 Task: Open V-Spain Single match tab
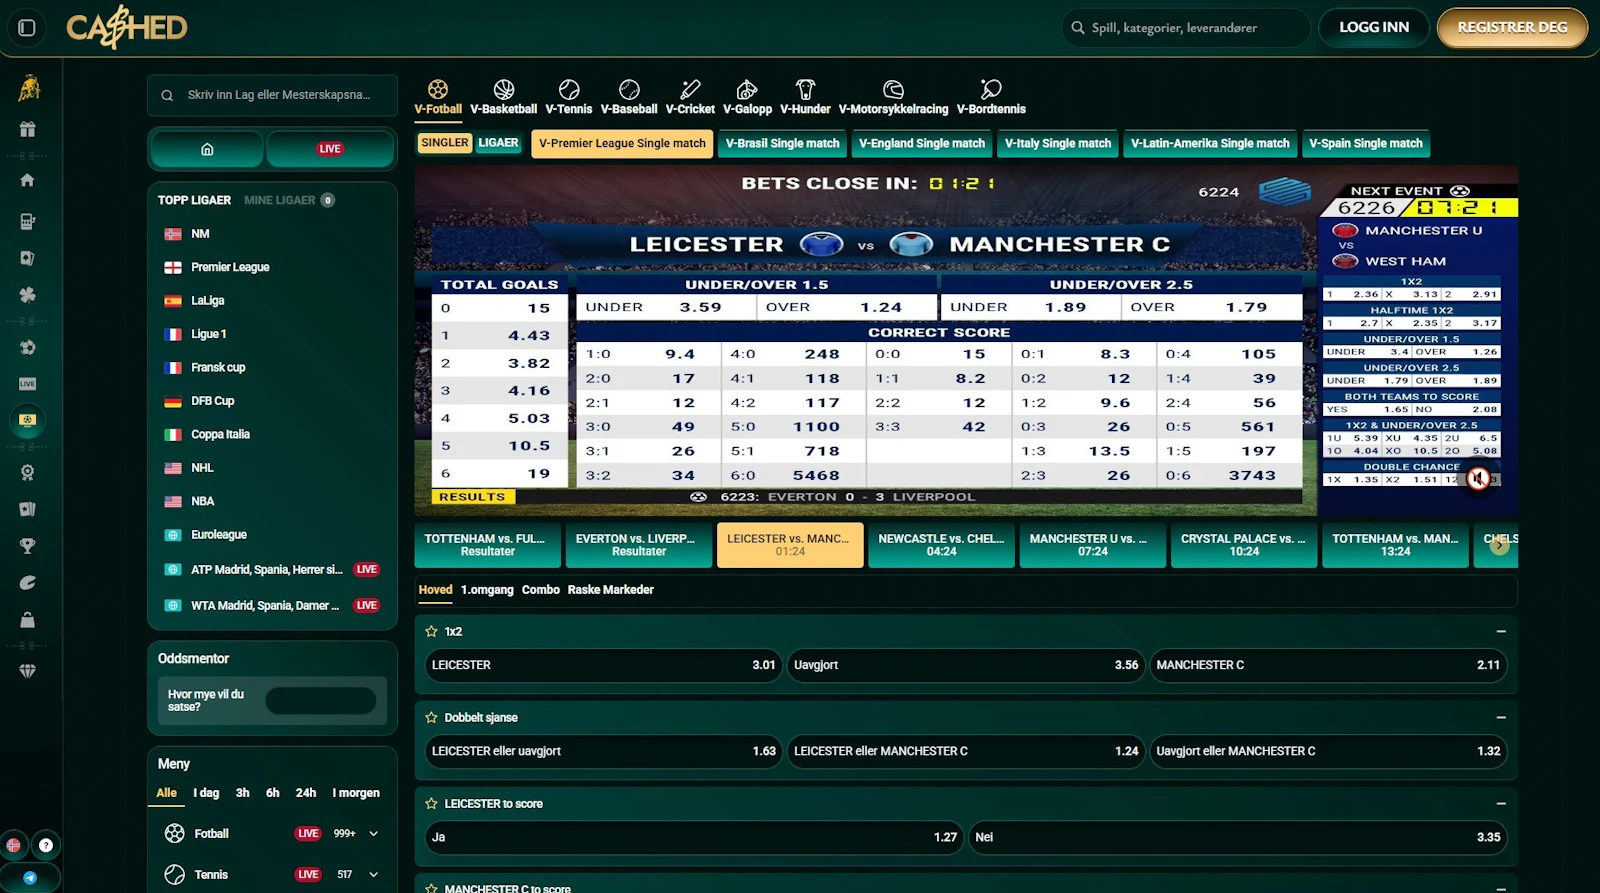click(x=1366, y=144)
